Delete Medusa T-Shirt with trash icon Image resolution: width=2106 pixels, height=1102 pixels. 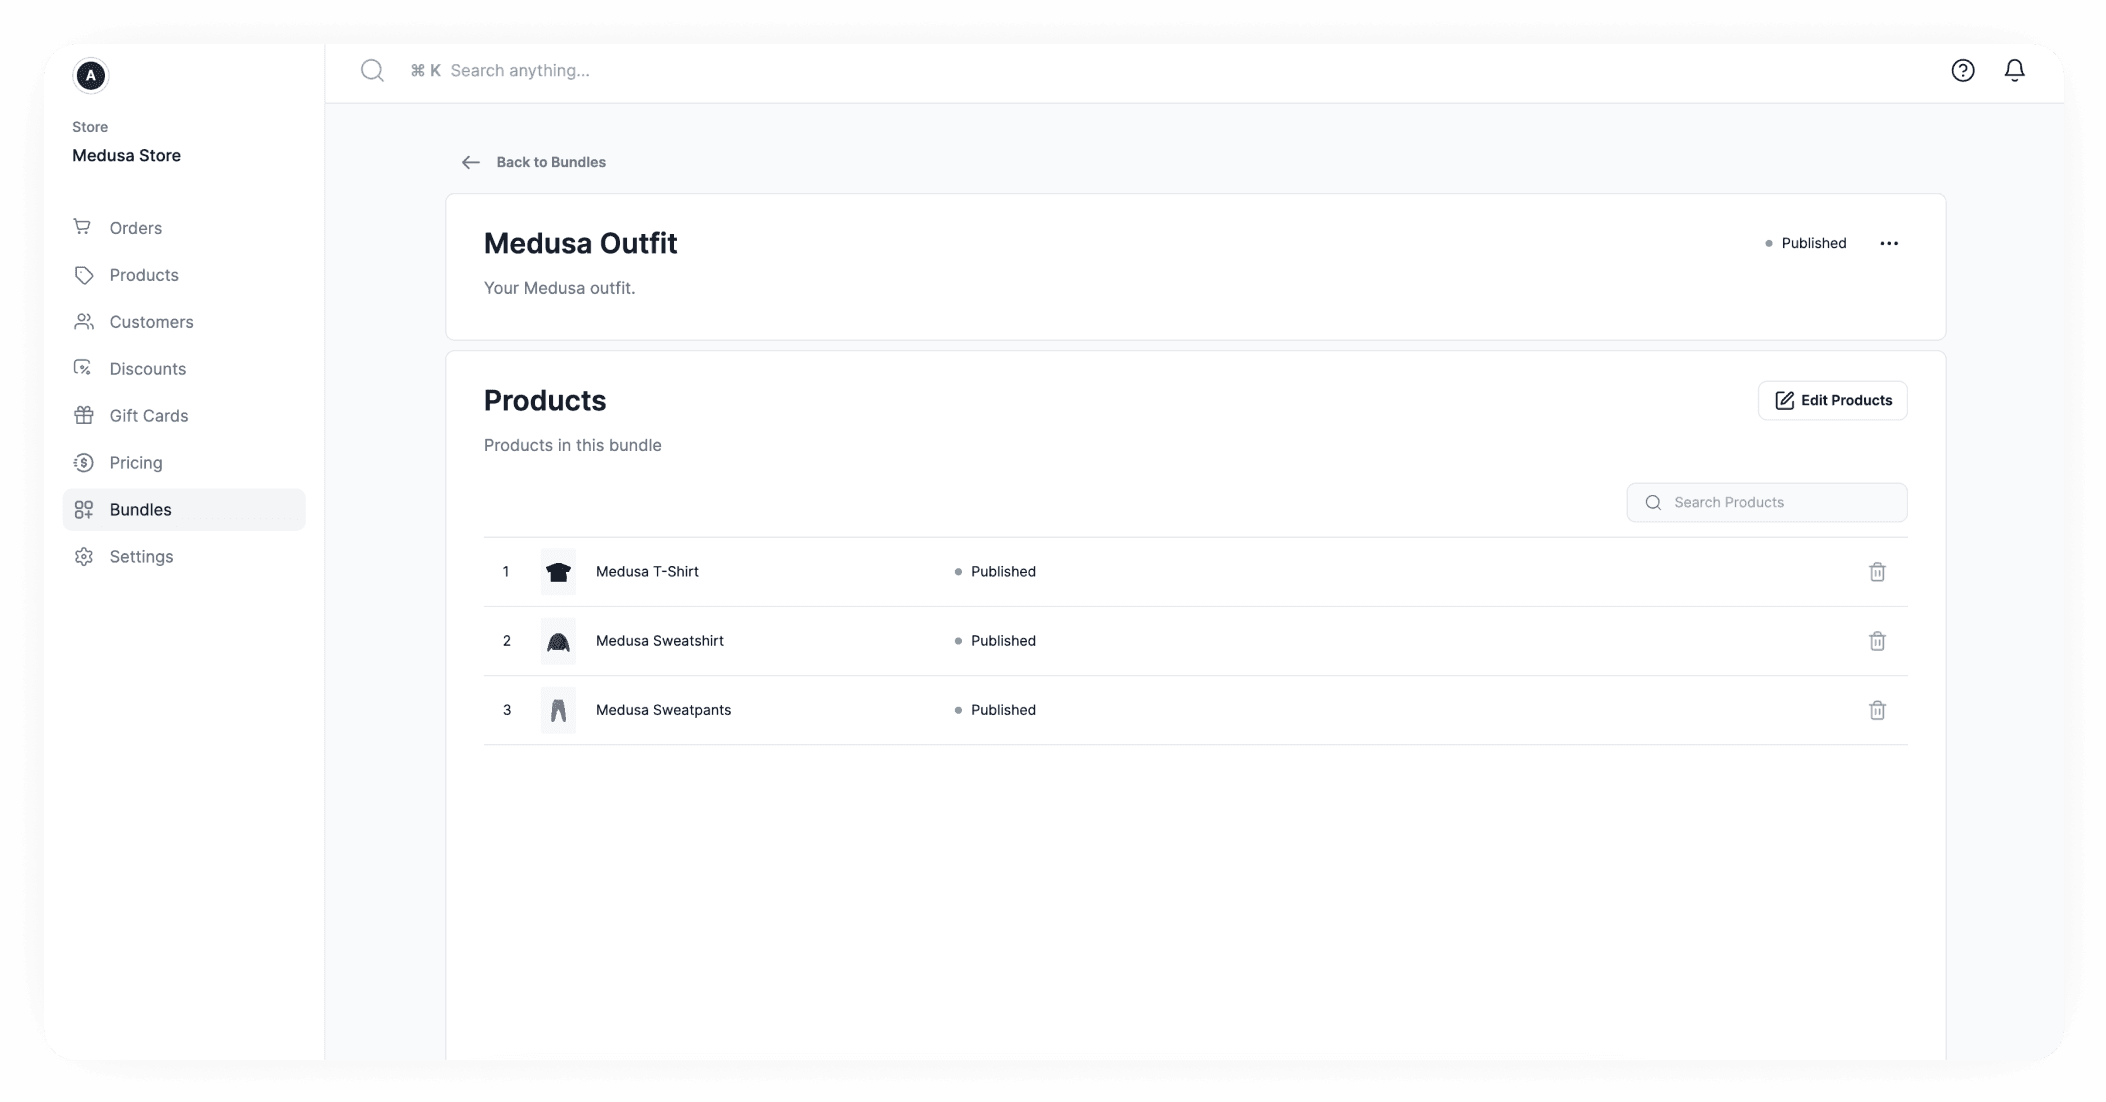coord(1877,572)
